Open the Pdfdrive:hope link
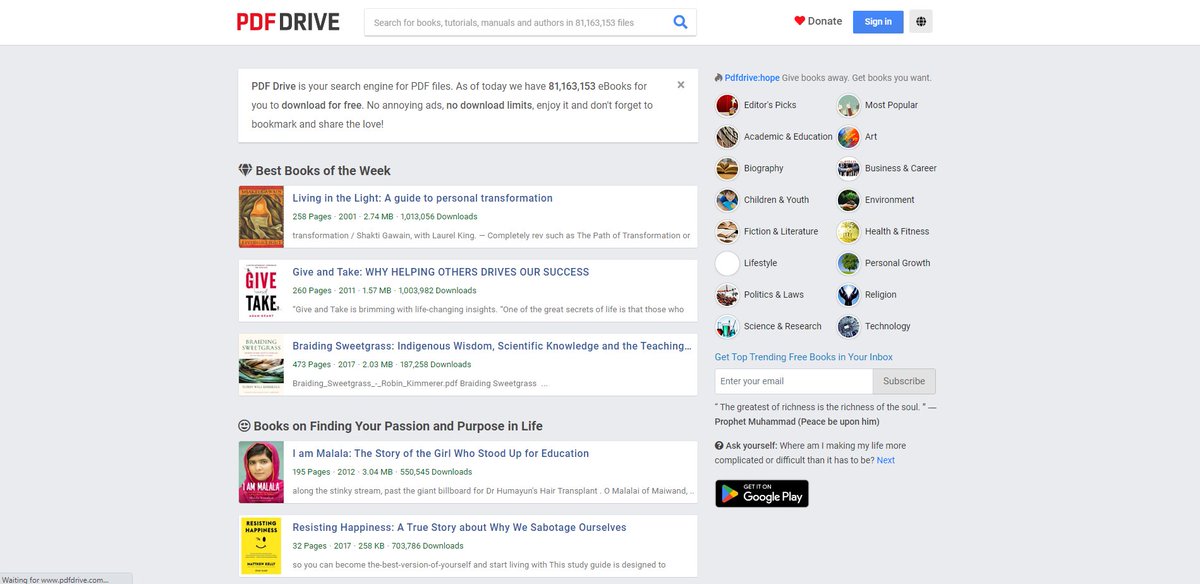The width and height of the screenshot is (1200, 584). pos(752,78)
